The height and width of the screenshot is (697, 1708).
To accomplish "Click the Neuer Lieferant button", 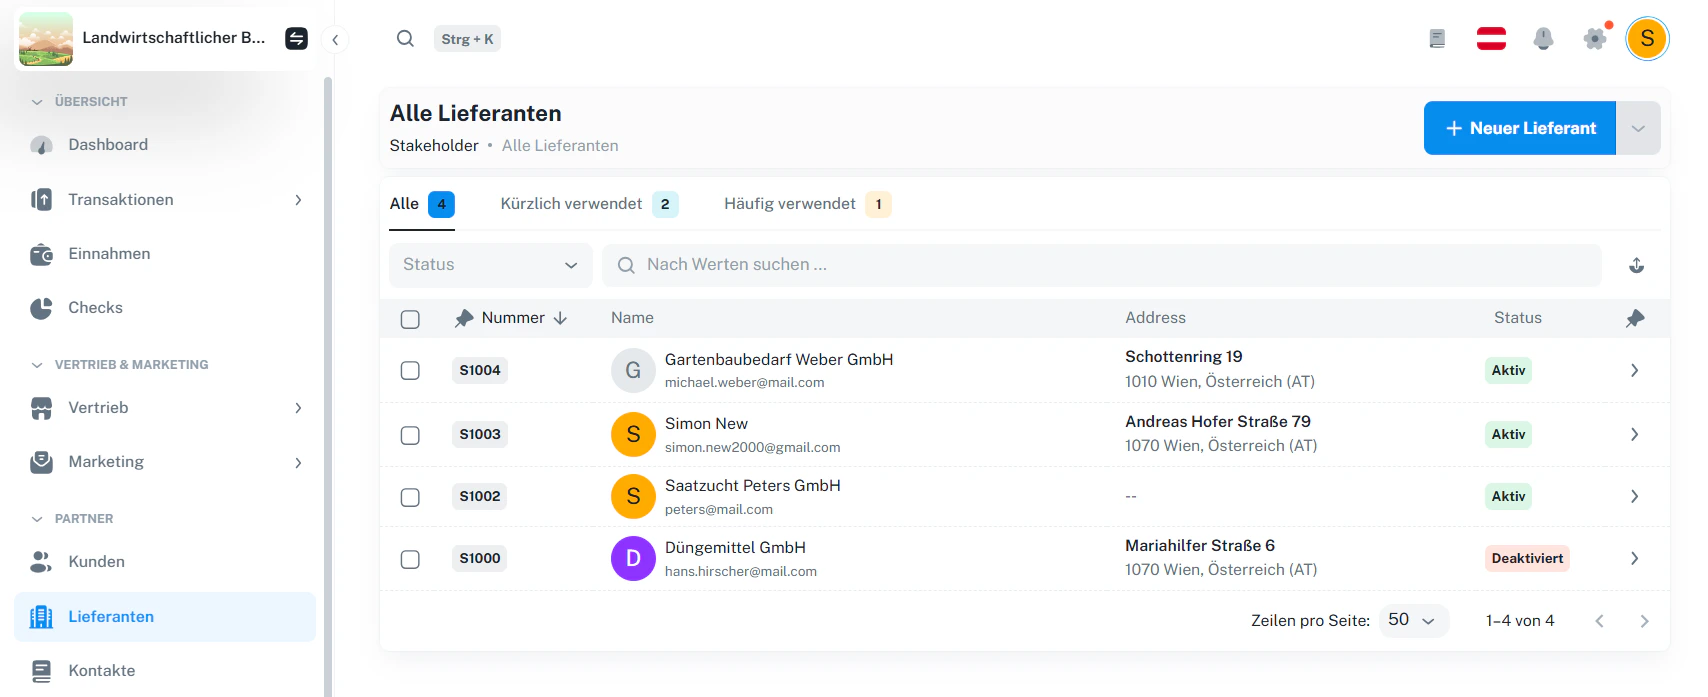I will pos(1520,128).
